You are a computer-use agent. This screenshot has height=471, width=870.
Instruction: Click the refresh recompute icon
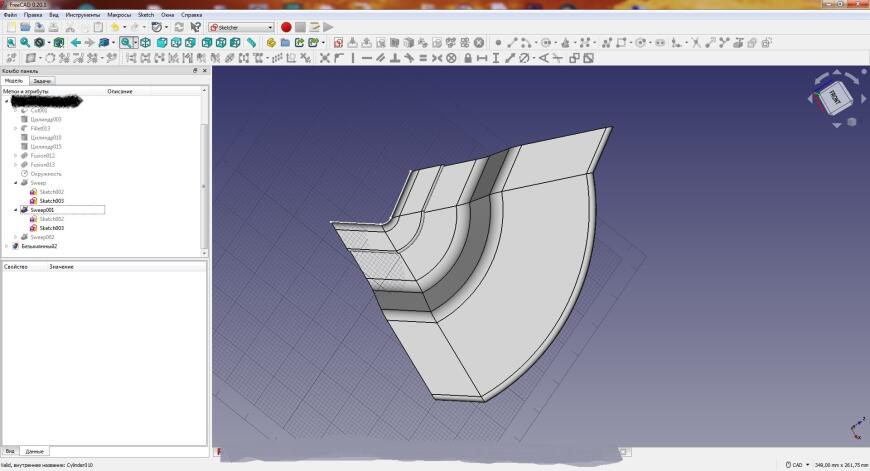pos(178,27)
